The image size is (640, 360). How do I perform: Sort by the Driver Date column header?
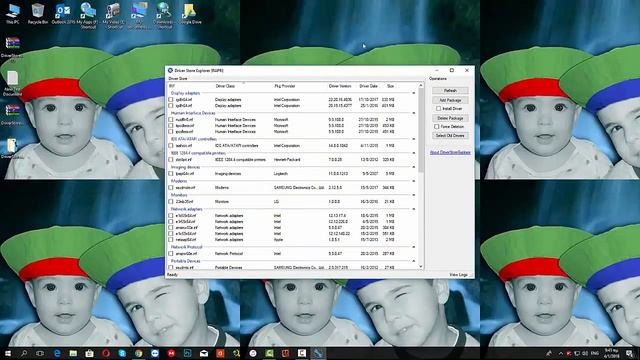click(x=368, y=86)
